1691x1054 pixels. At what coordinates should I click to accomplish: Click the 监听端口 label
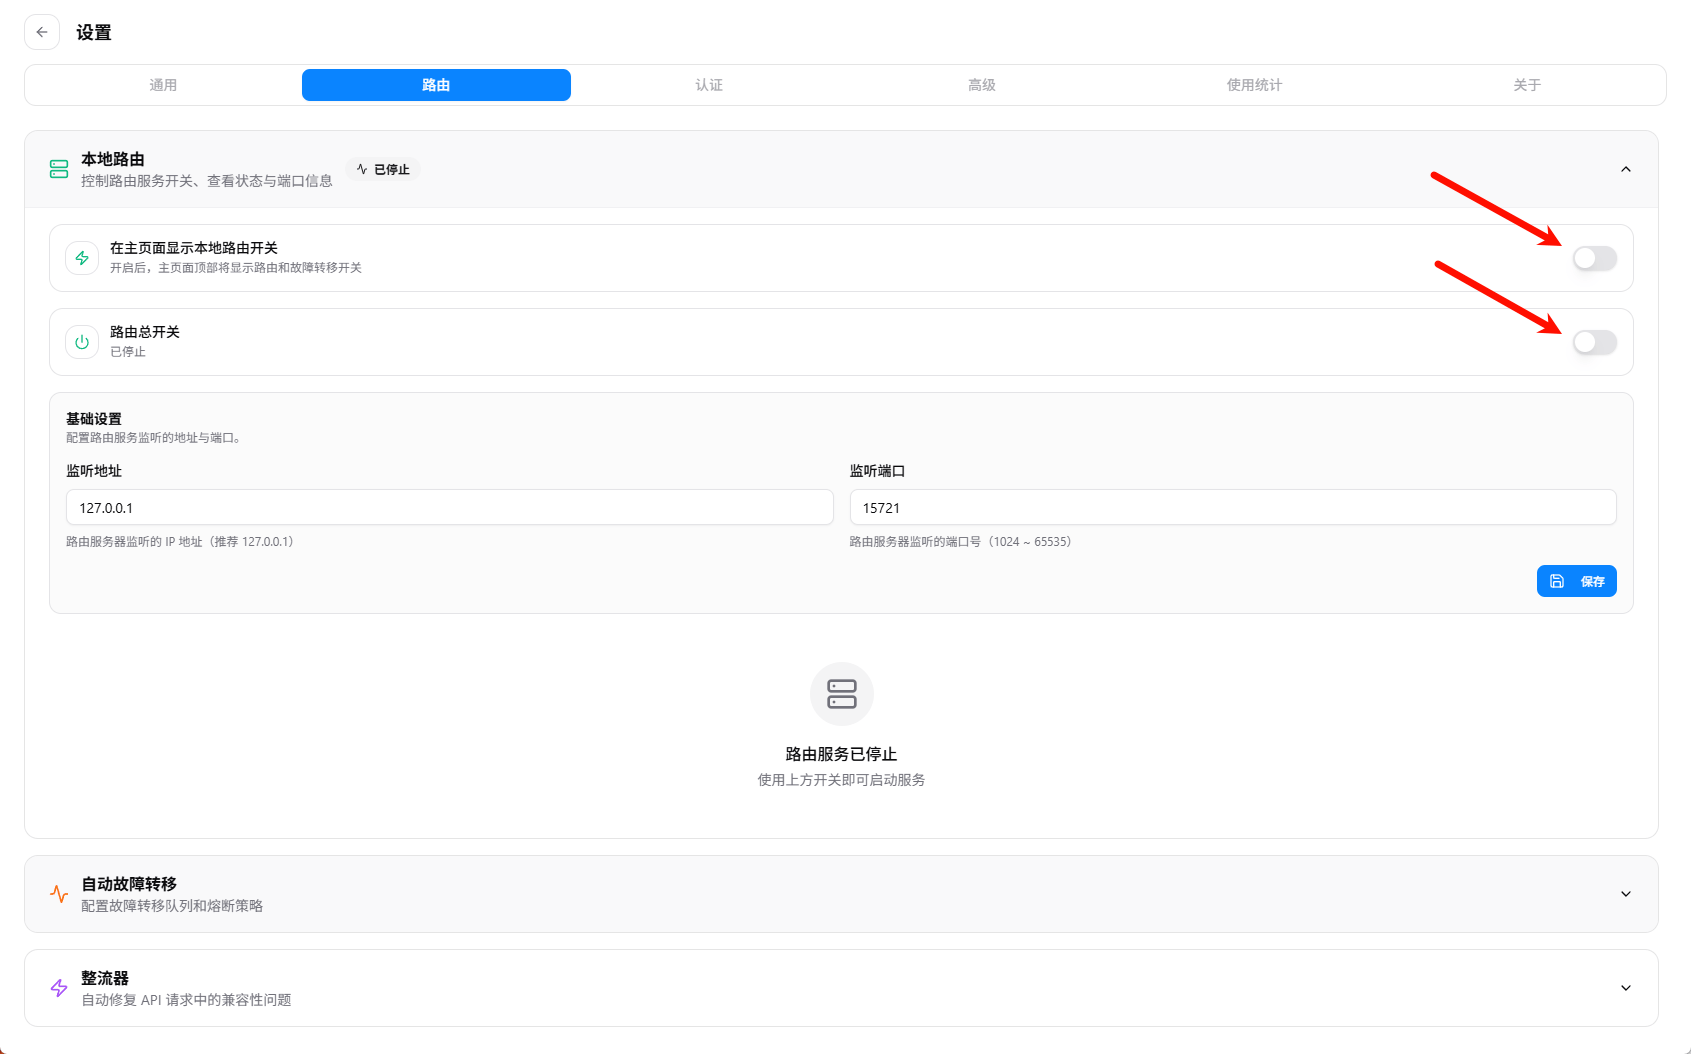877,471
